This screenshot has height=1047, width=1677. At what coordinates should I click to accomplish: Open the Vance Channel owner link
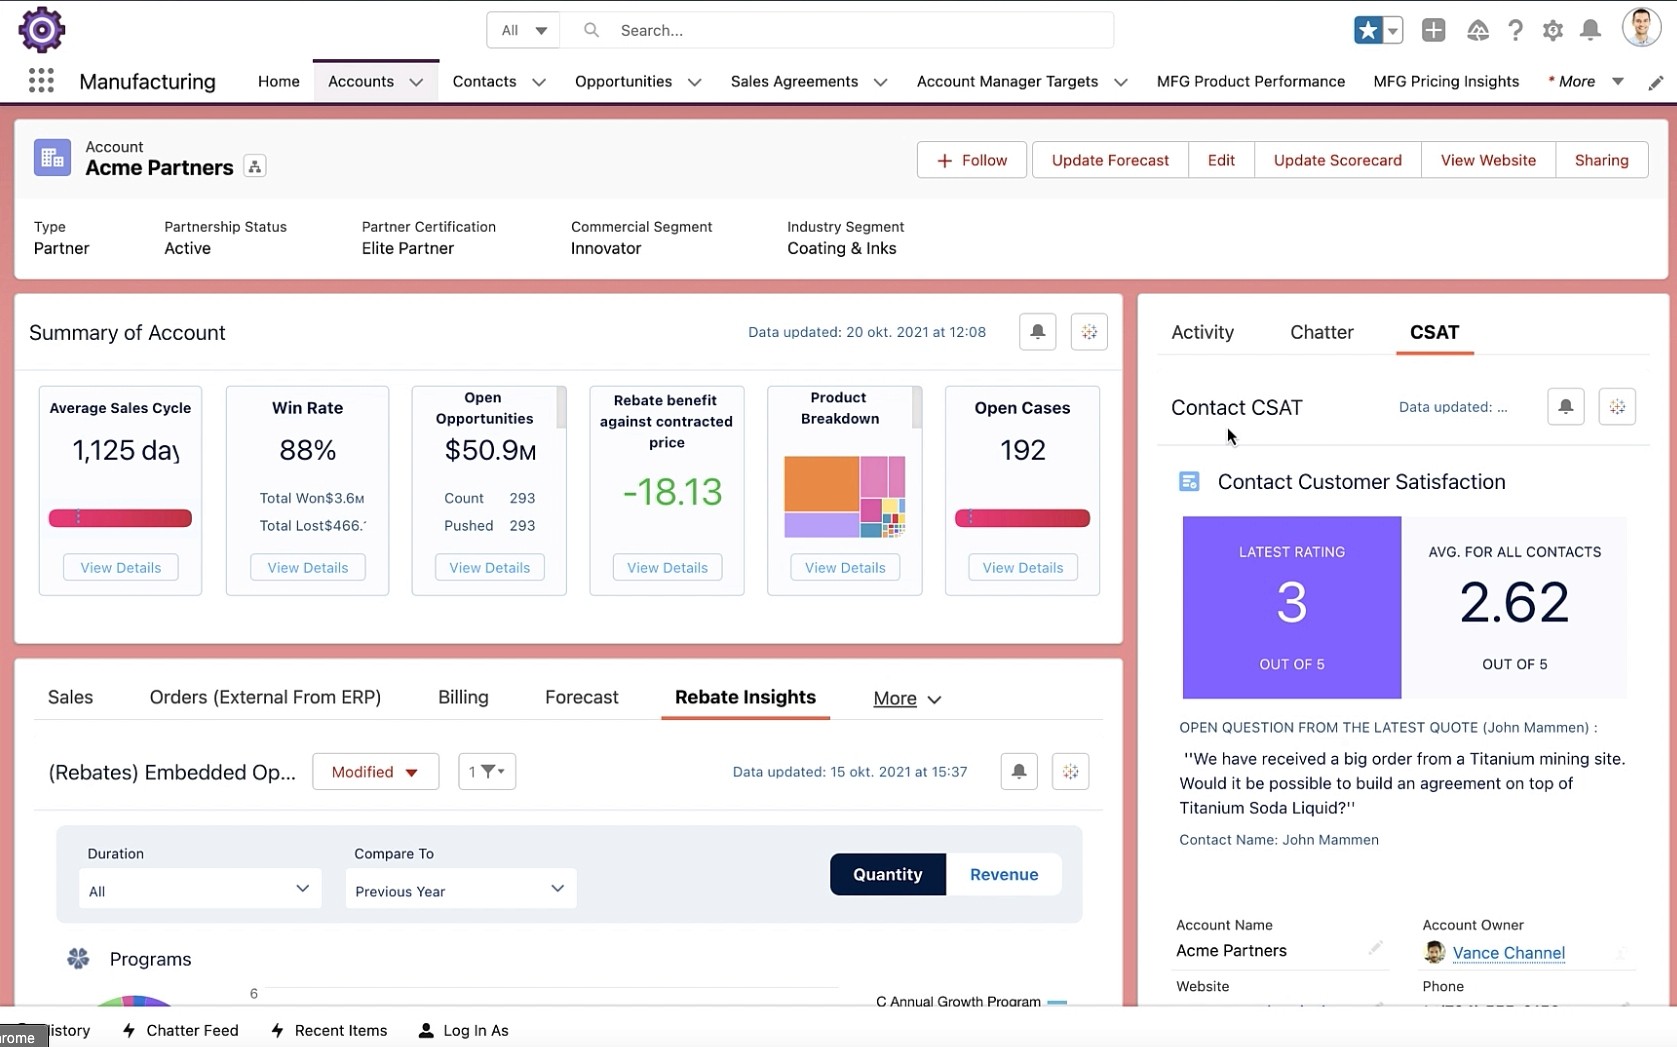tap(1508, 953)
